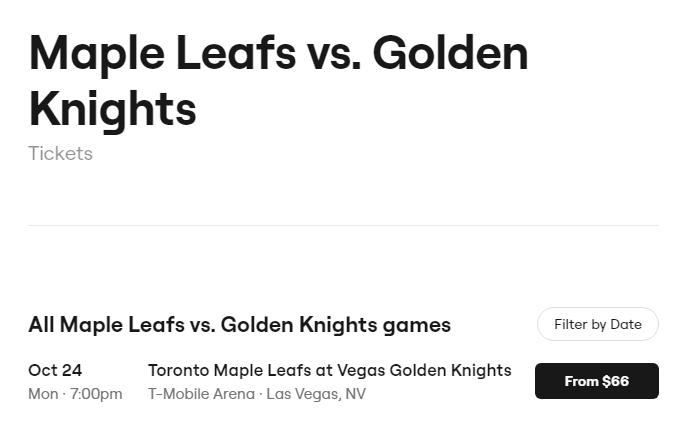The height and width of the screenshot is (428, 681).
Task: Click the Mon · 7:00pm game time
Action: pos(75,394)
